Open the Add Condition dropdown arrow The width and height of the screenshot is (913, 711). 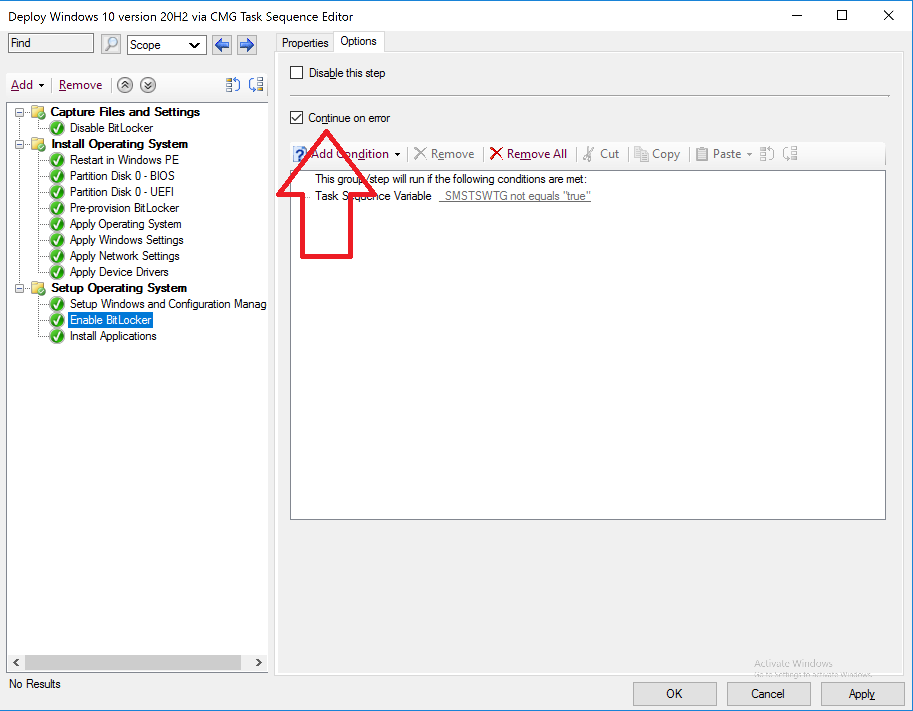(397, 154)
